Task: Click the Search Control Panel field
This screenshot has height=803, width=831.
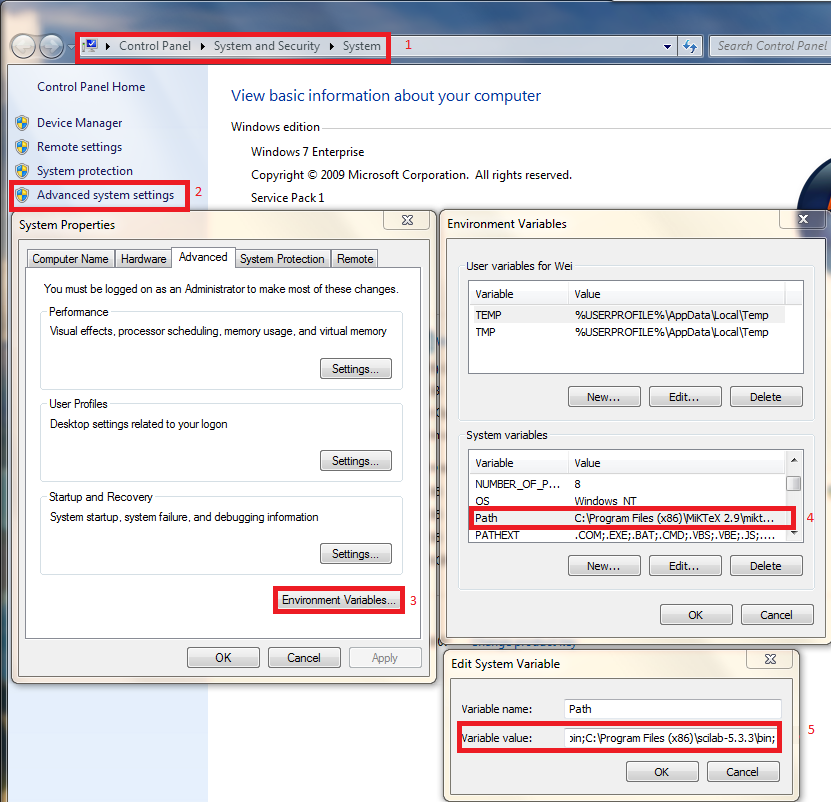Action: click(770, 46)
